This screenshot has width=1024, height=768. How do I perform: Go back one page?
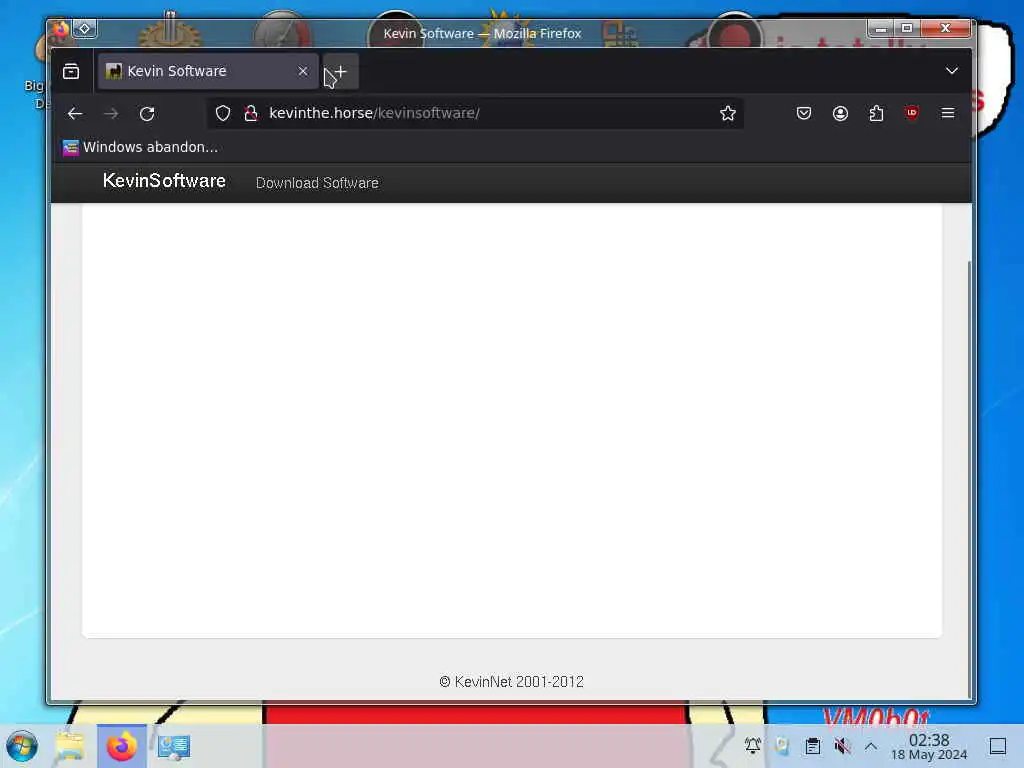[x=75, y=114]
